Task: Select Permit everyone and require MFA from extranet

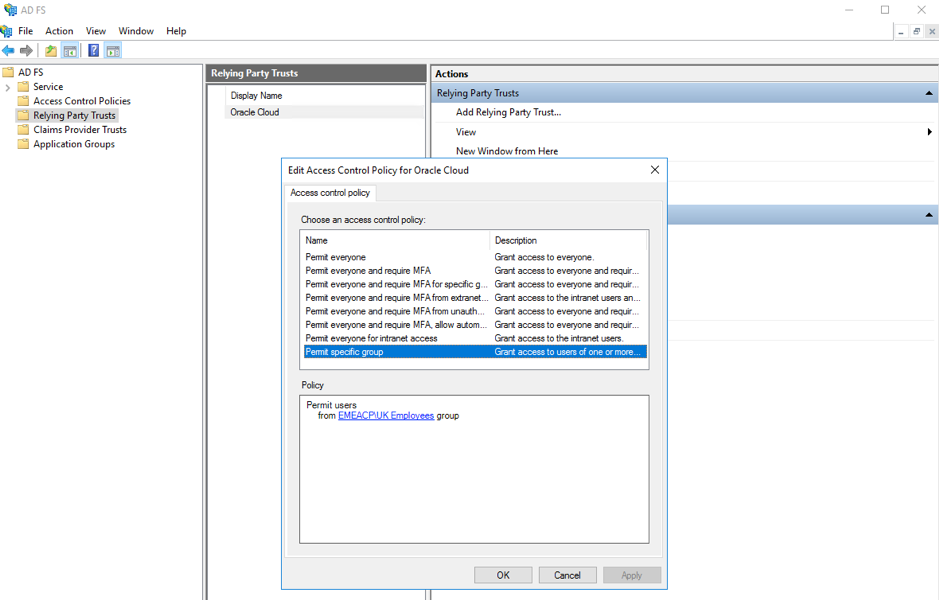Action: tap(474, 298)
